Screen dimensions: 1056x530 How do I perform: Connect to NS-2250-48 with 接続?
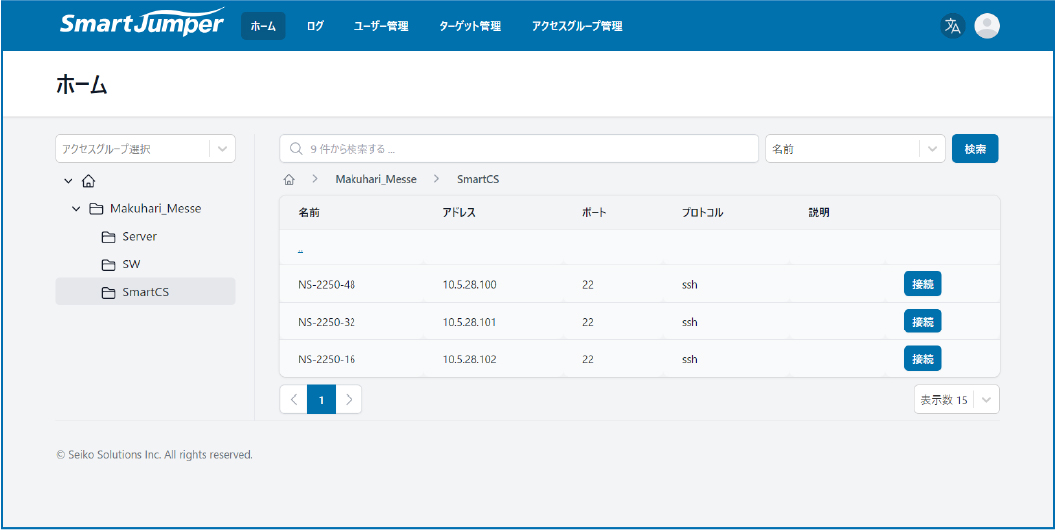click(923, 284)
